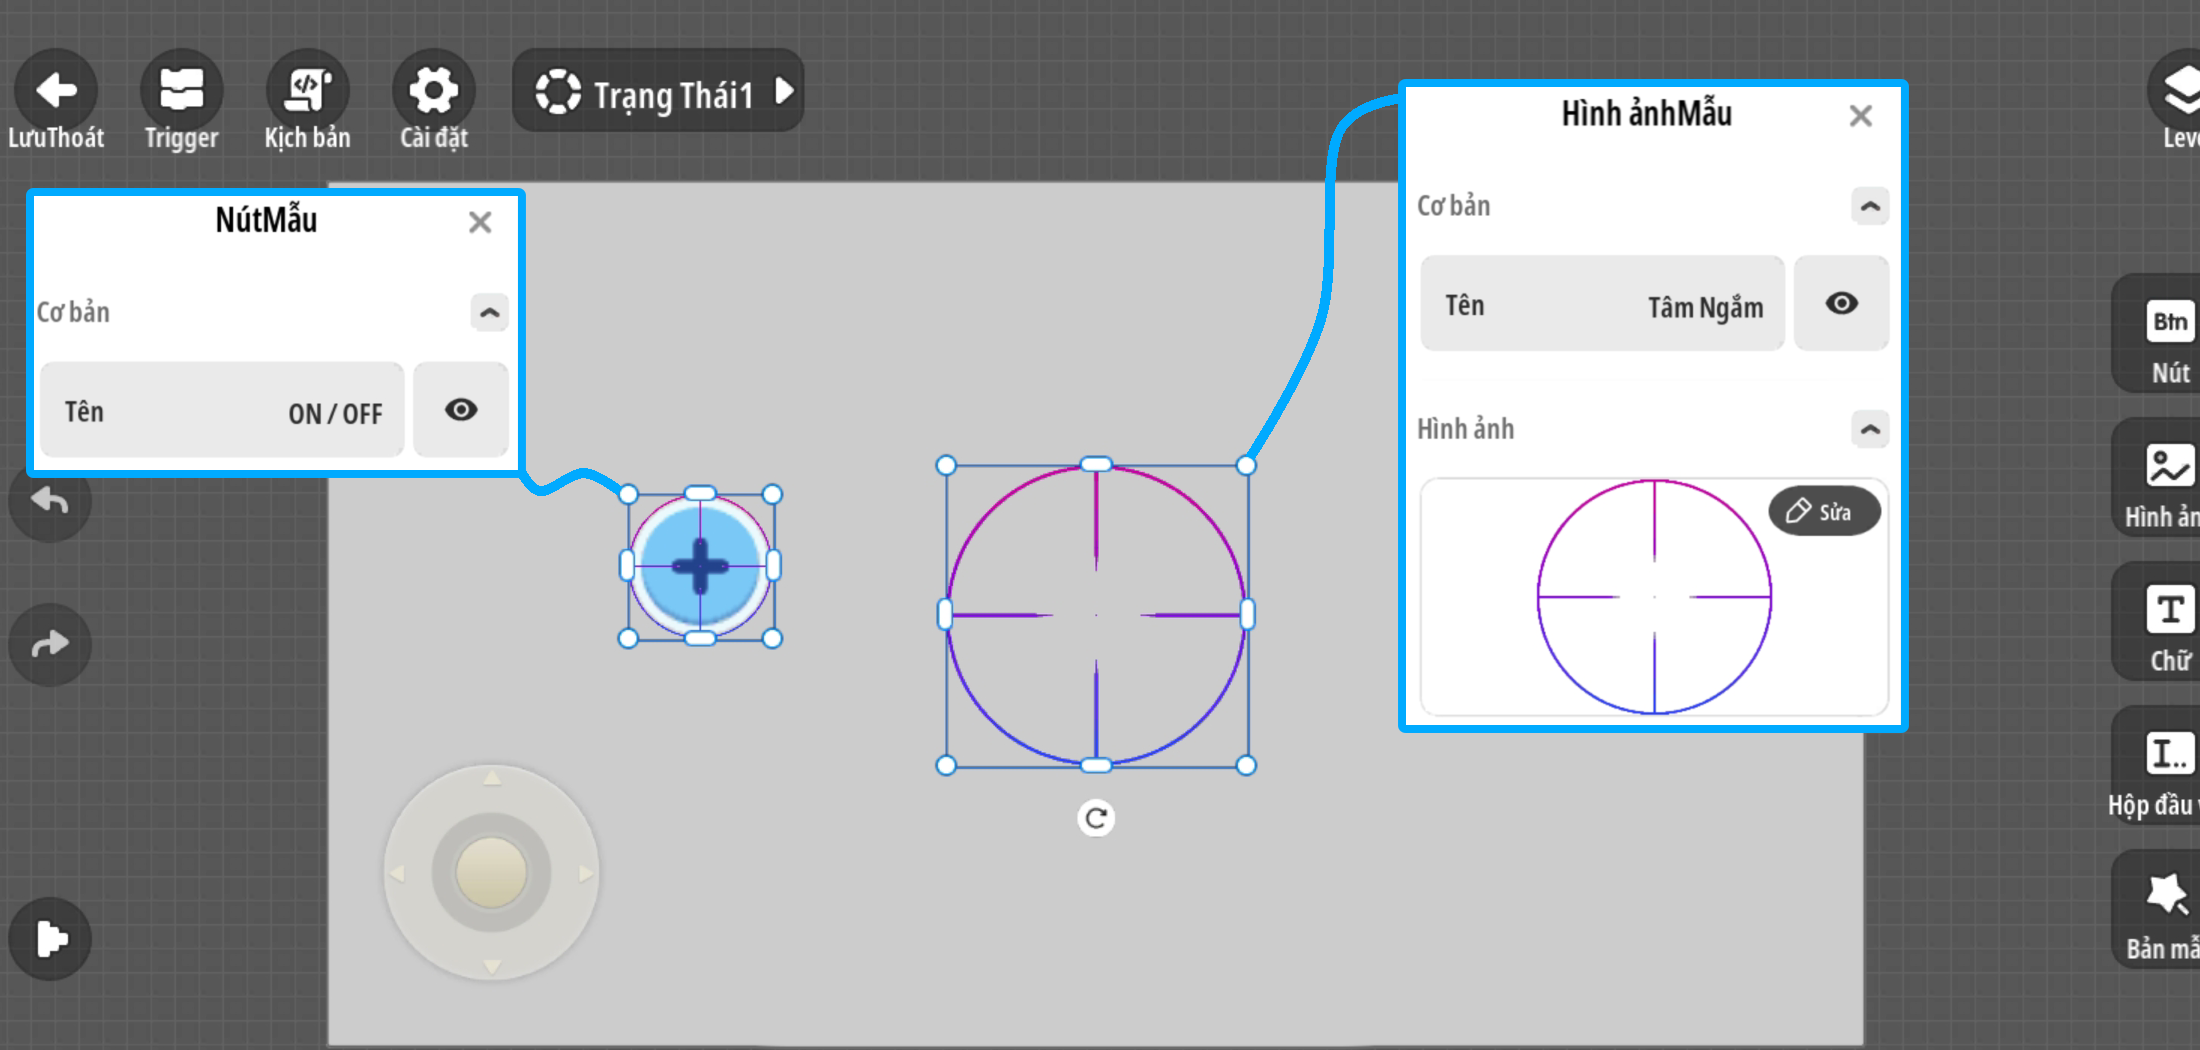Collapse Cơ bản section in Hình ảnhMẫu panel

[x=1869, y=206]
